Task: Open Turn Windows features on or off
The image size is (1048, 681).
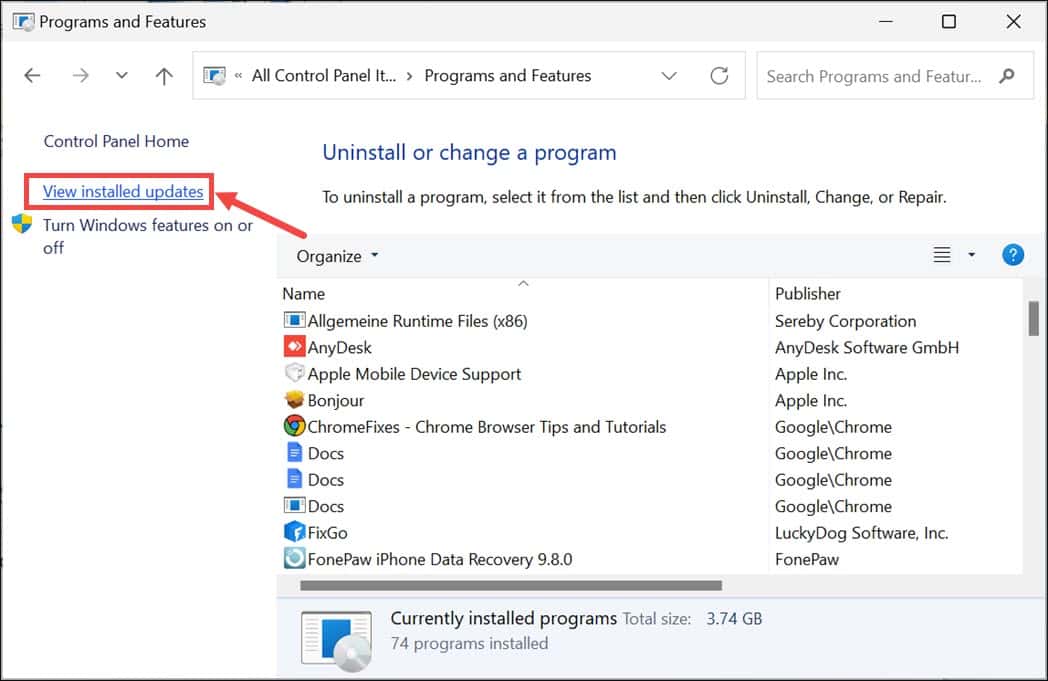Action: (148, 237)
